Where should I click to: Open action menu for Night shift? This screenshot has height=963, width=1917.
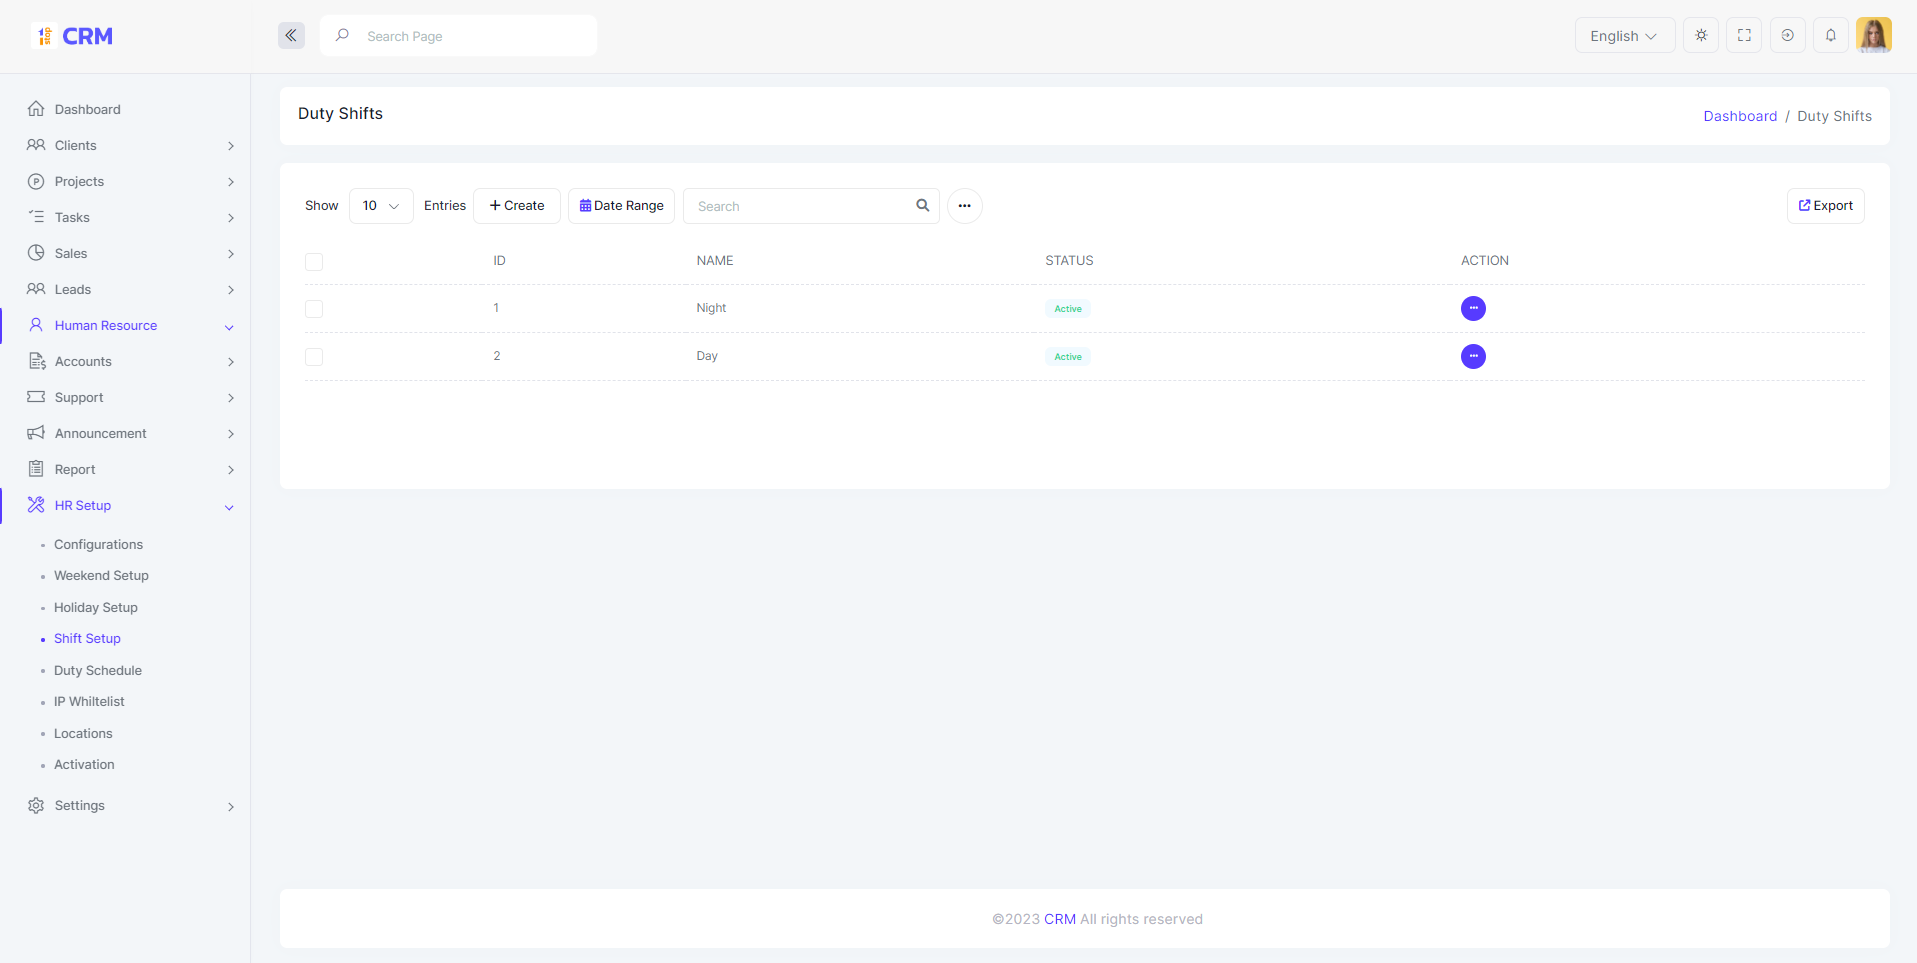[x=1473, y=308]
